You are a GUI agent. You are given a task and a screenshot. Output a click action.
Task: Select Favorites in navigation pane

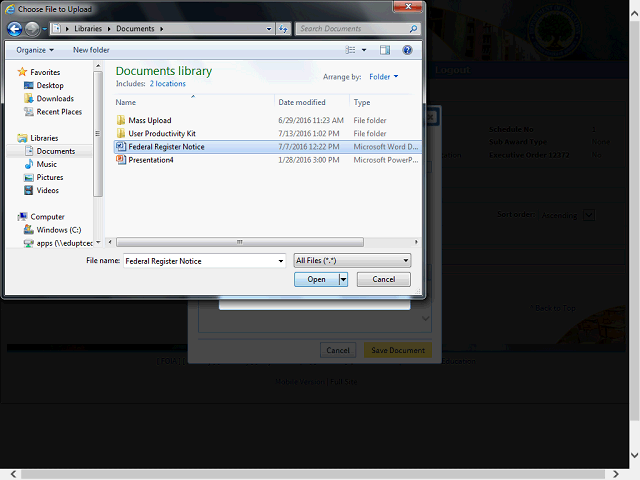(x=45, y=72)
